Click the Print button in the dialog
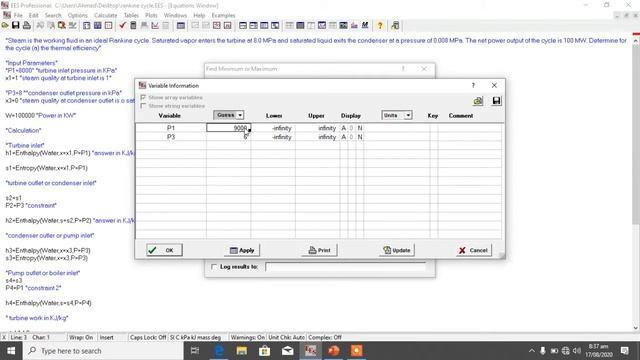The height and width of the screenshot is (360, 640). coord(319,250)
